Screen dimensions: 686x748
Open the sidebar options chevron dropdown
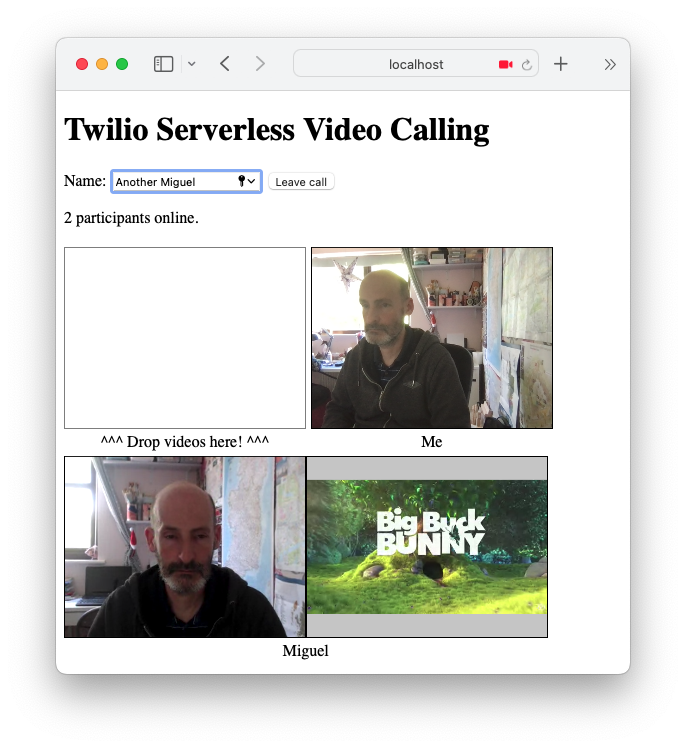click(x=192, y=64)
